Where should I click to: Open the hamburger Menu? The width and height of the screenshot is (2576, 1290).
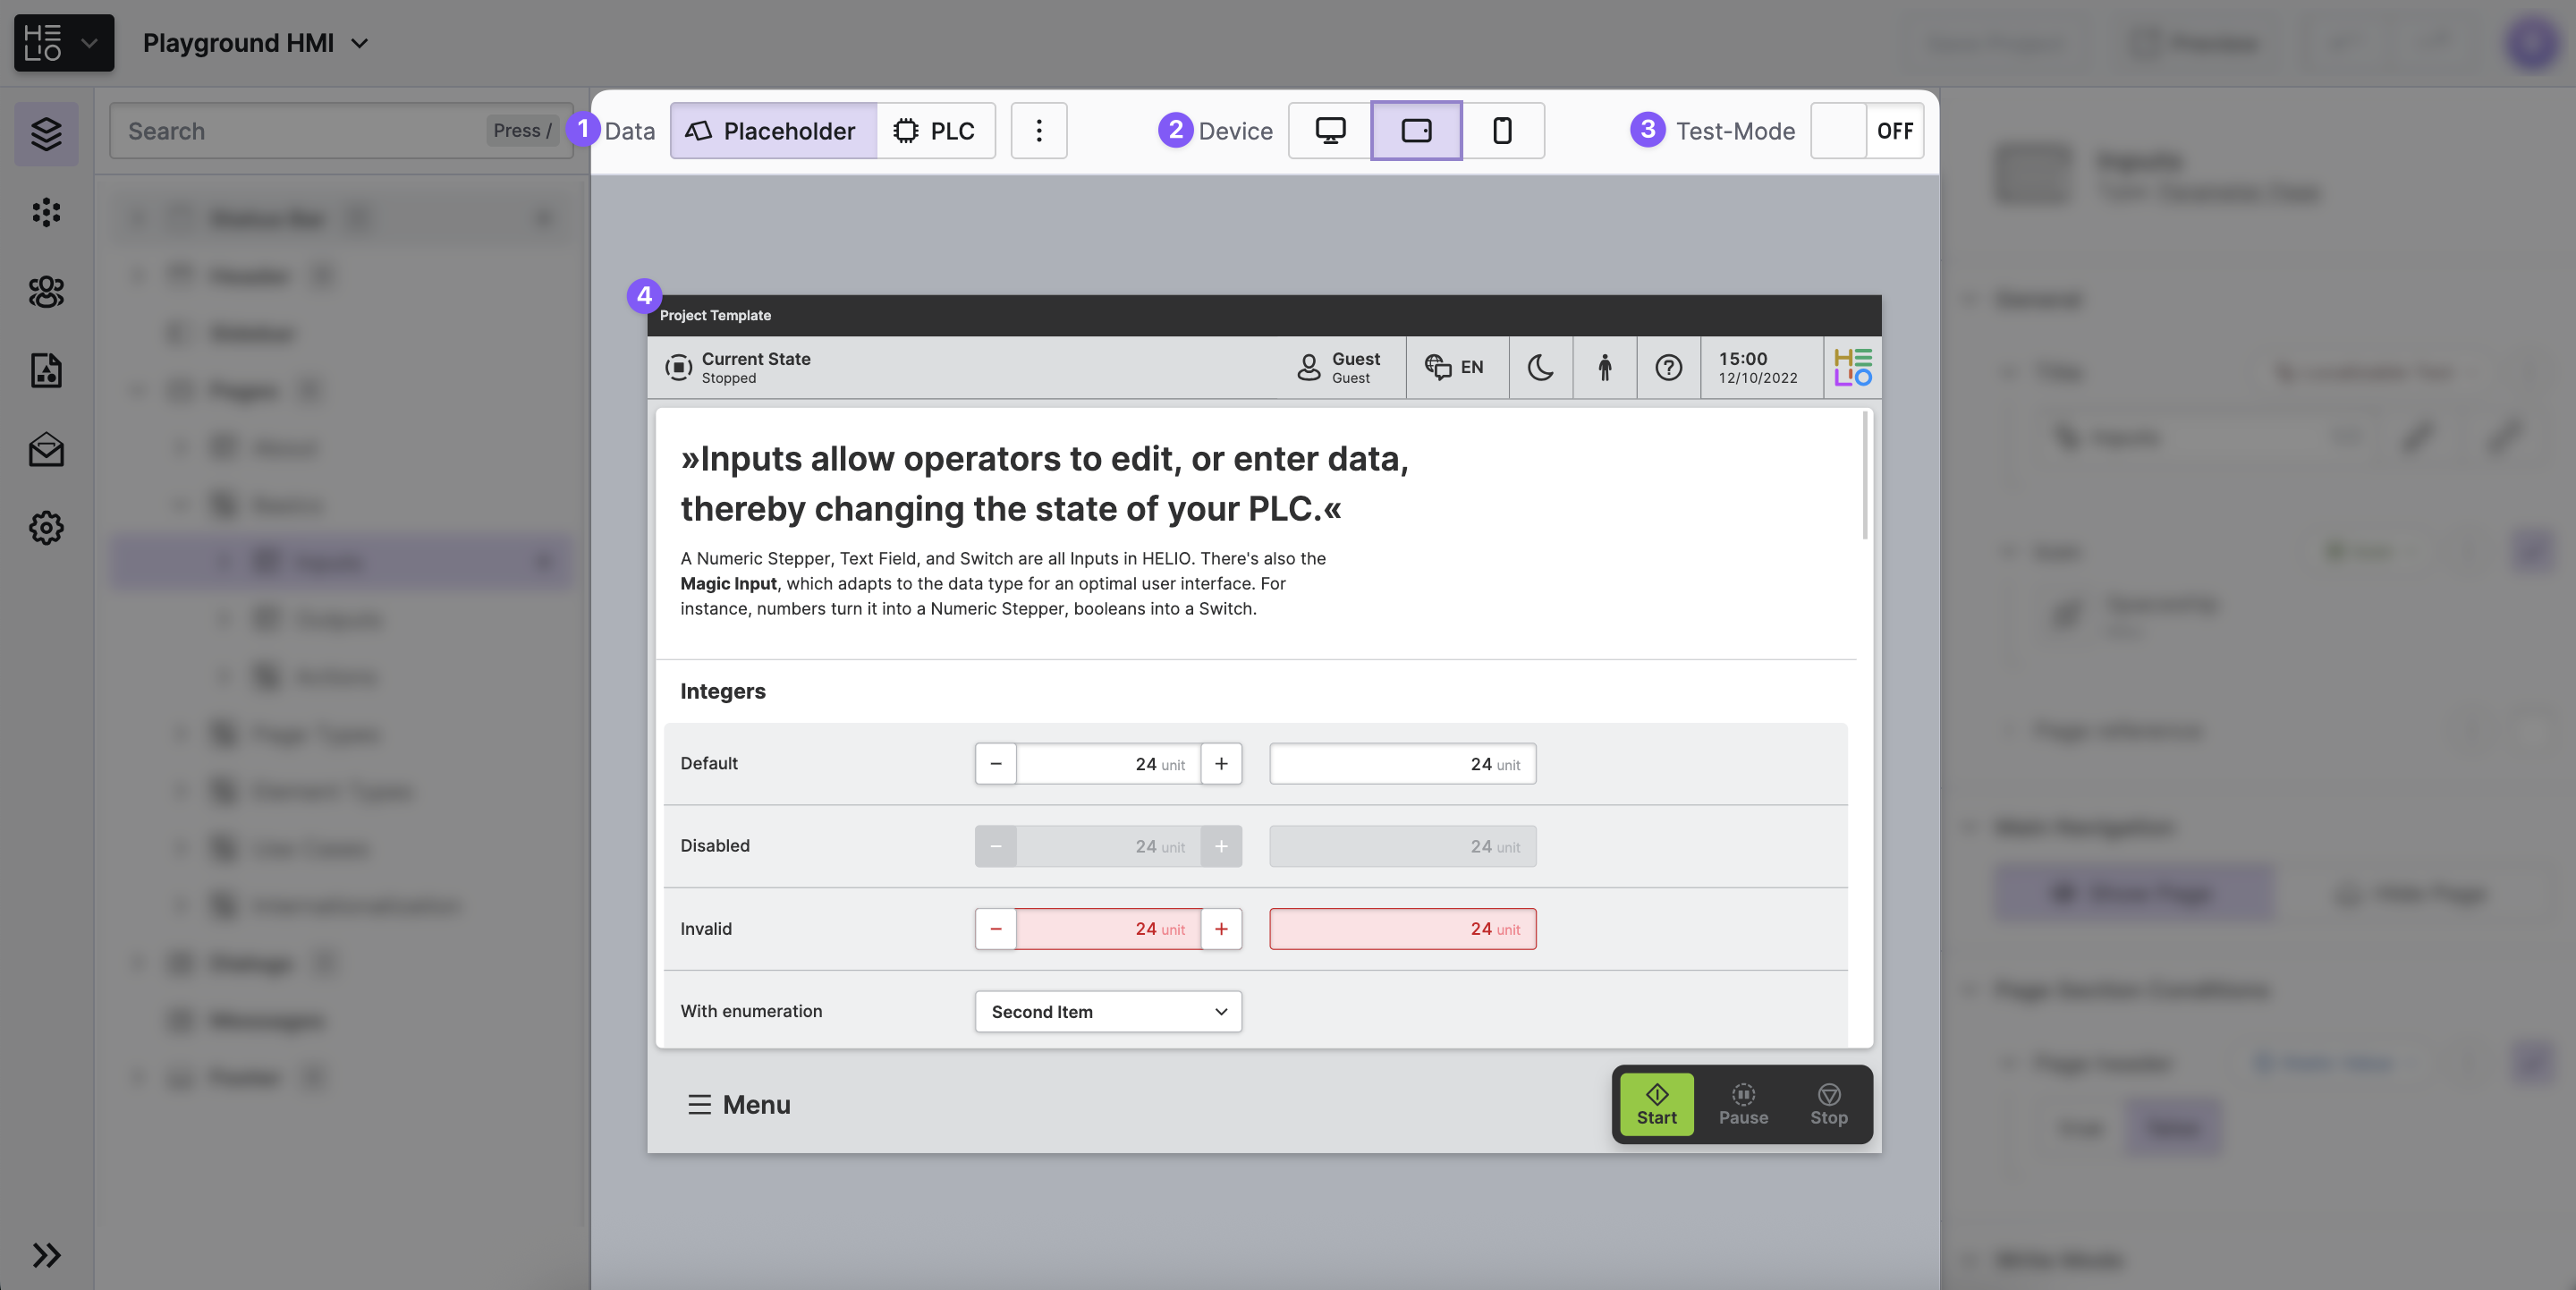coord(738,1104)
